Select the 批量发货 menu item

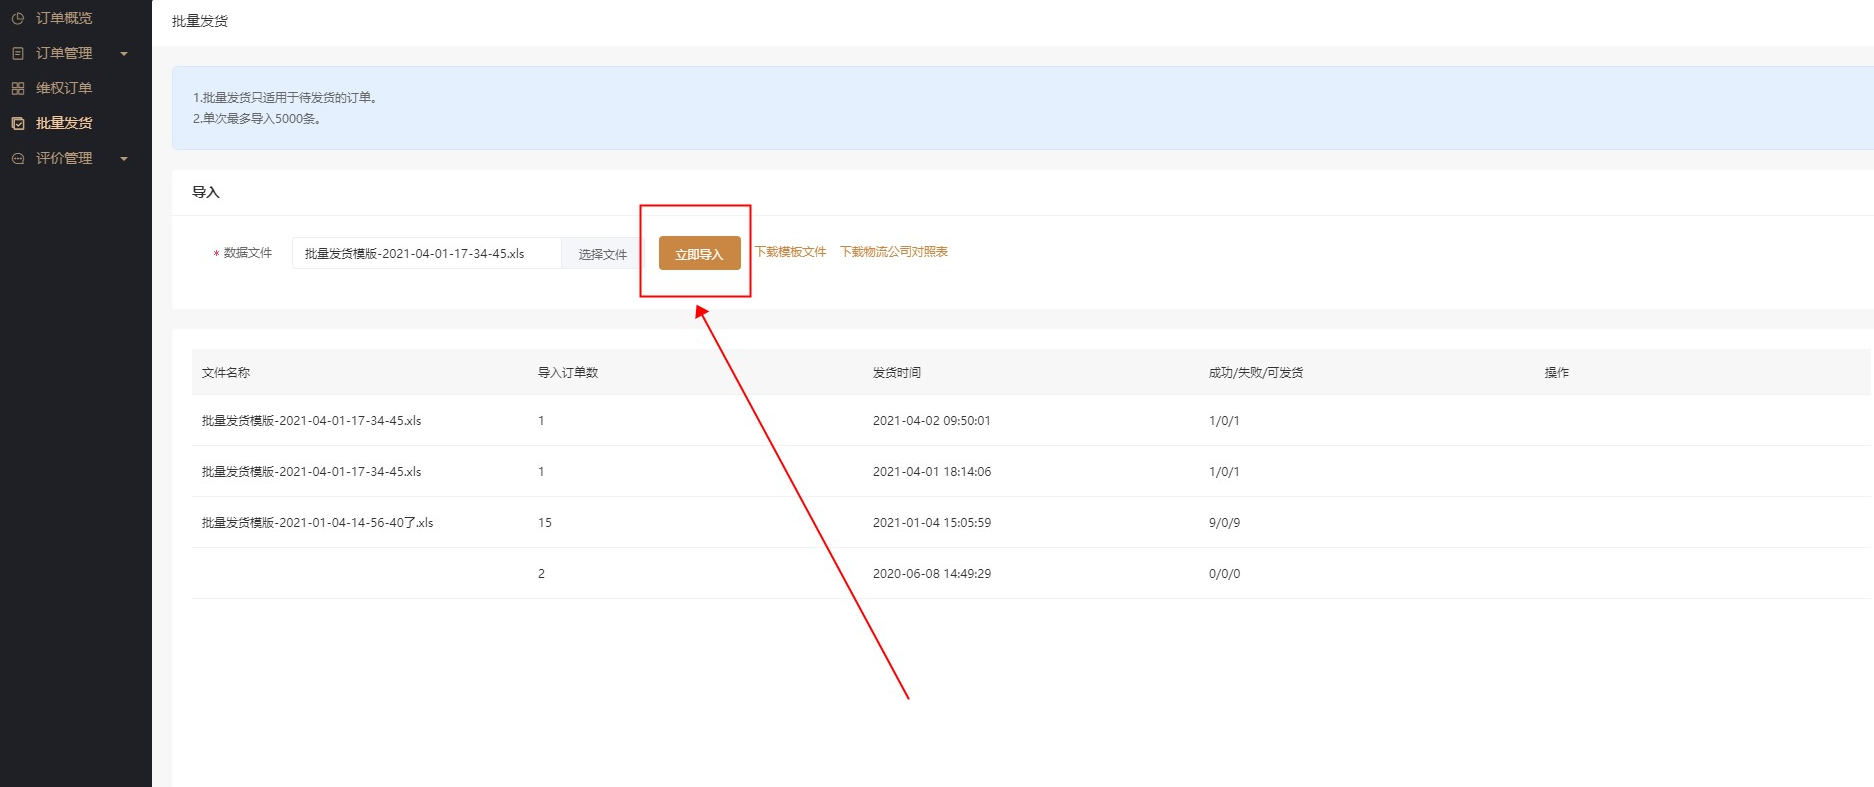tap(64, 123)
